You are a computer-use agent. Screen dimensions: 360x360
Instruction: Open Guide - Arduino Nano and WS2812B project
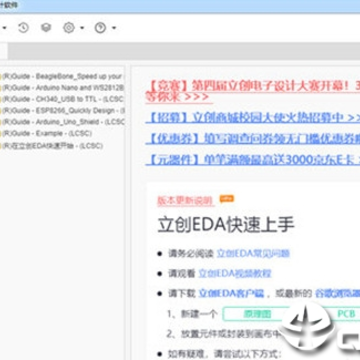pyautogui.click(x=62, y=88)
